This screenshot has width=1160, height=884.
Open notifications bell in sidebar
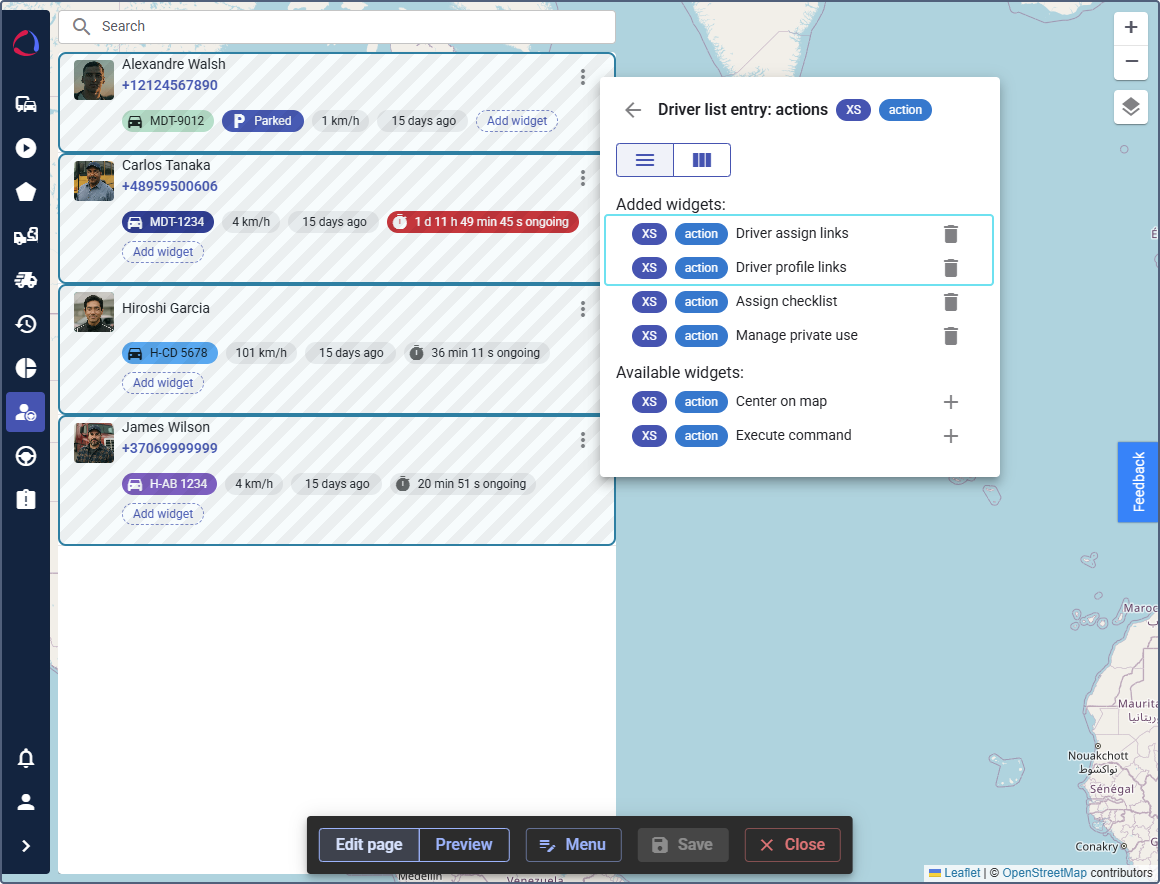tap(26, 758)
